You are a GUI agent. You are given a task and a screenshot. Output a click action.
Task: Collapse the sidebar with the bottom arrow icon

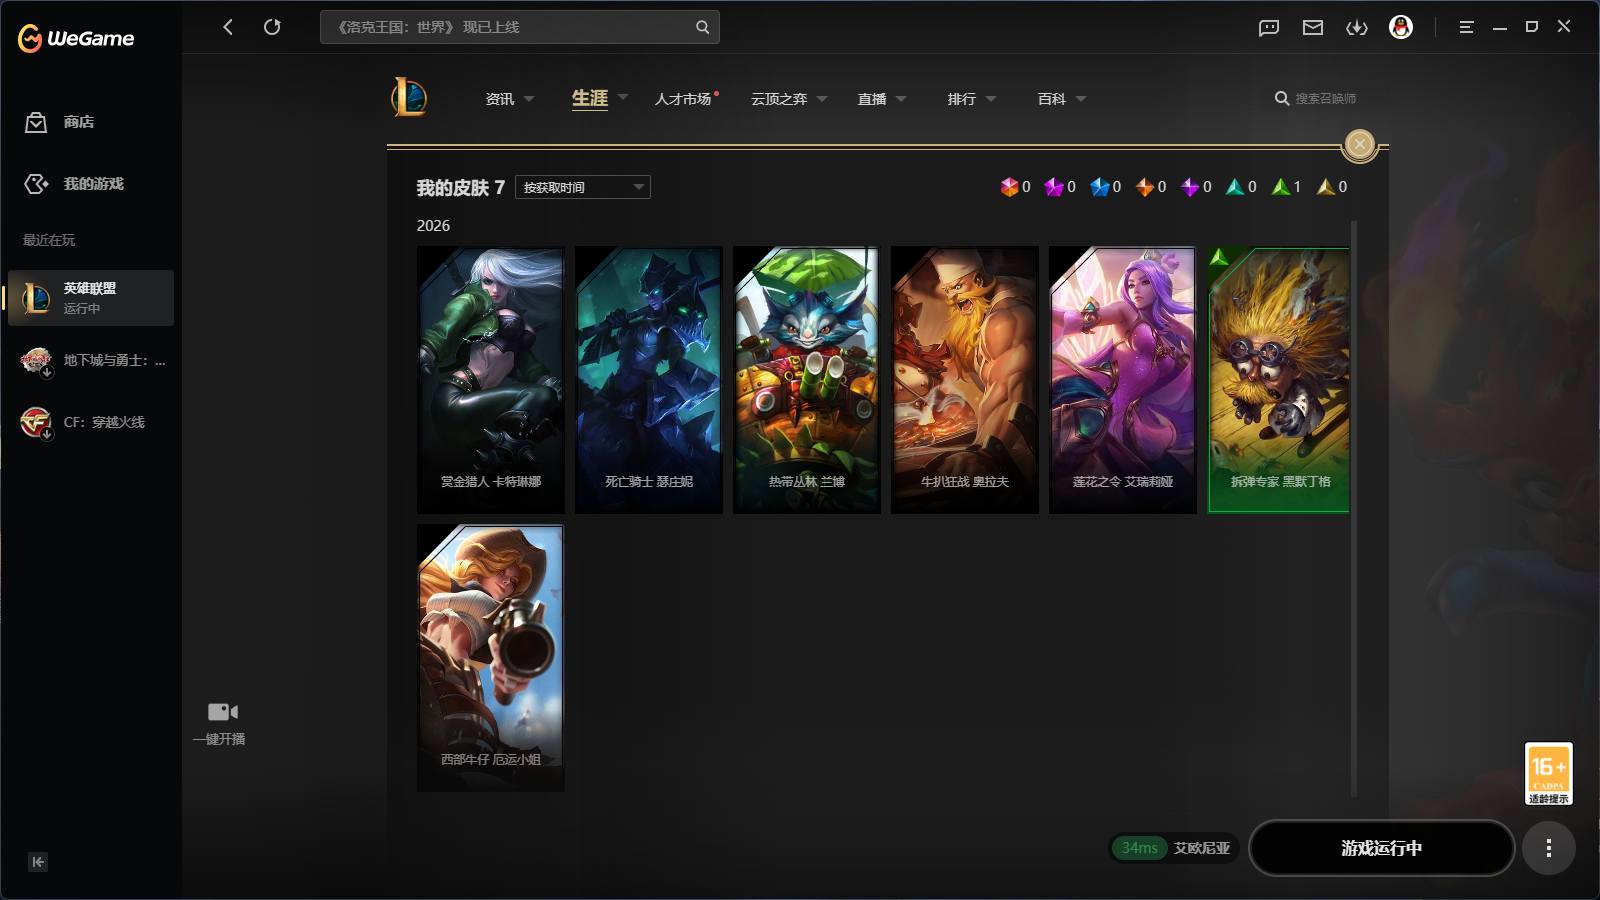click(38, 862)
